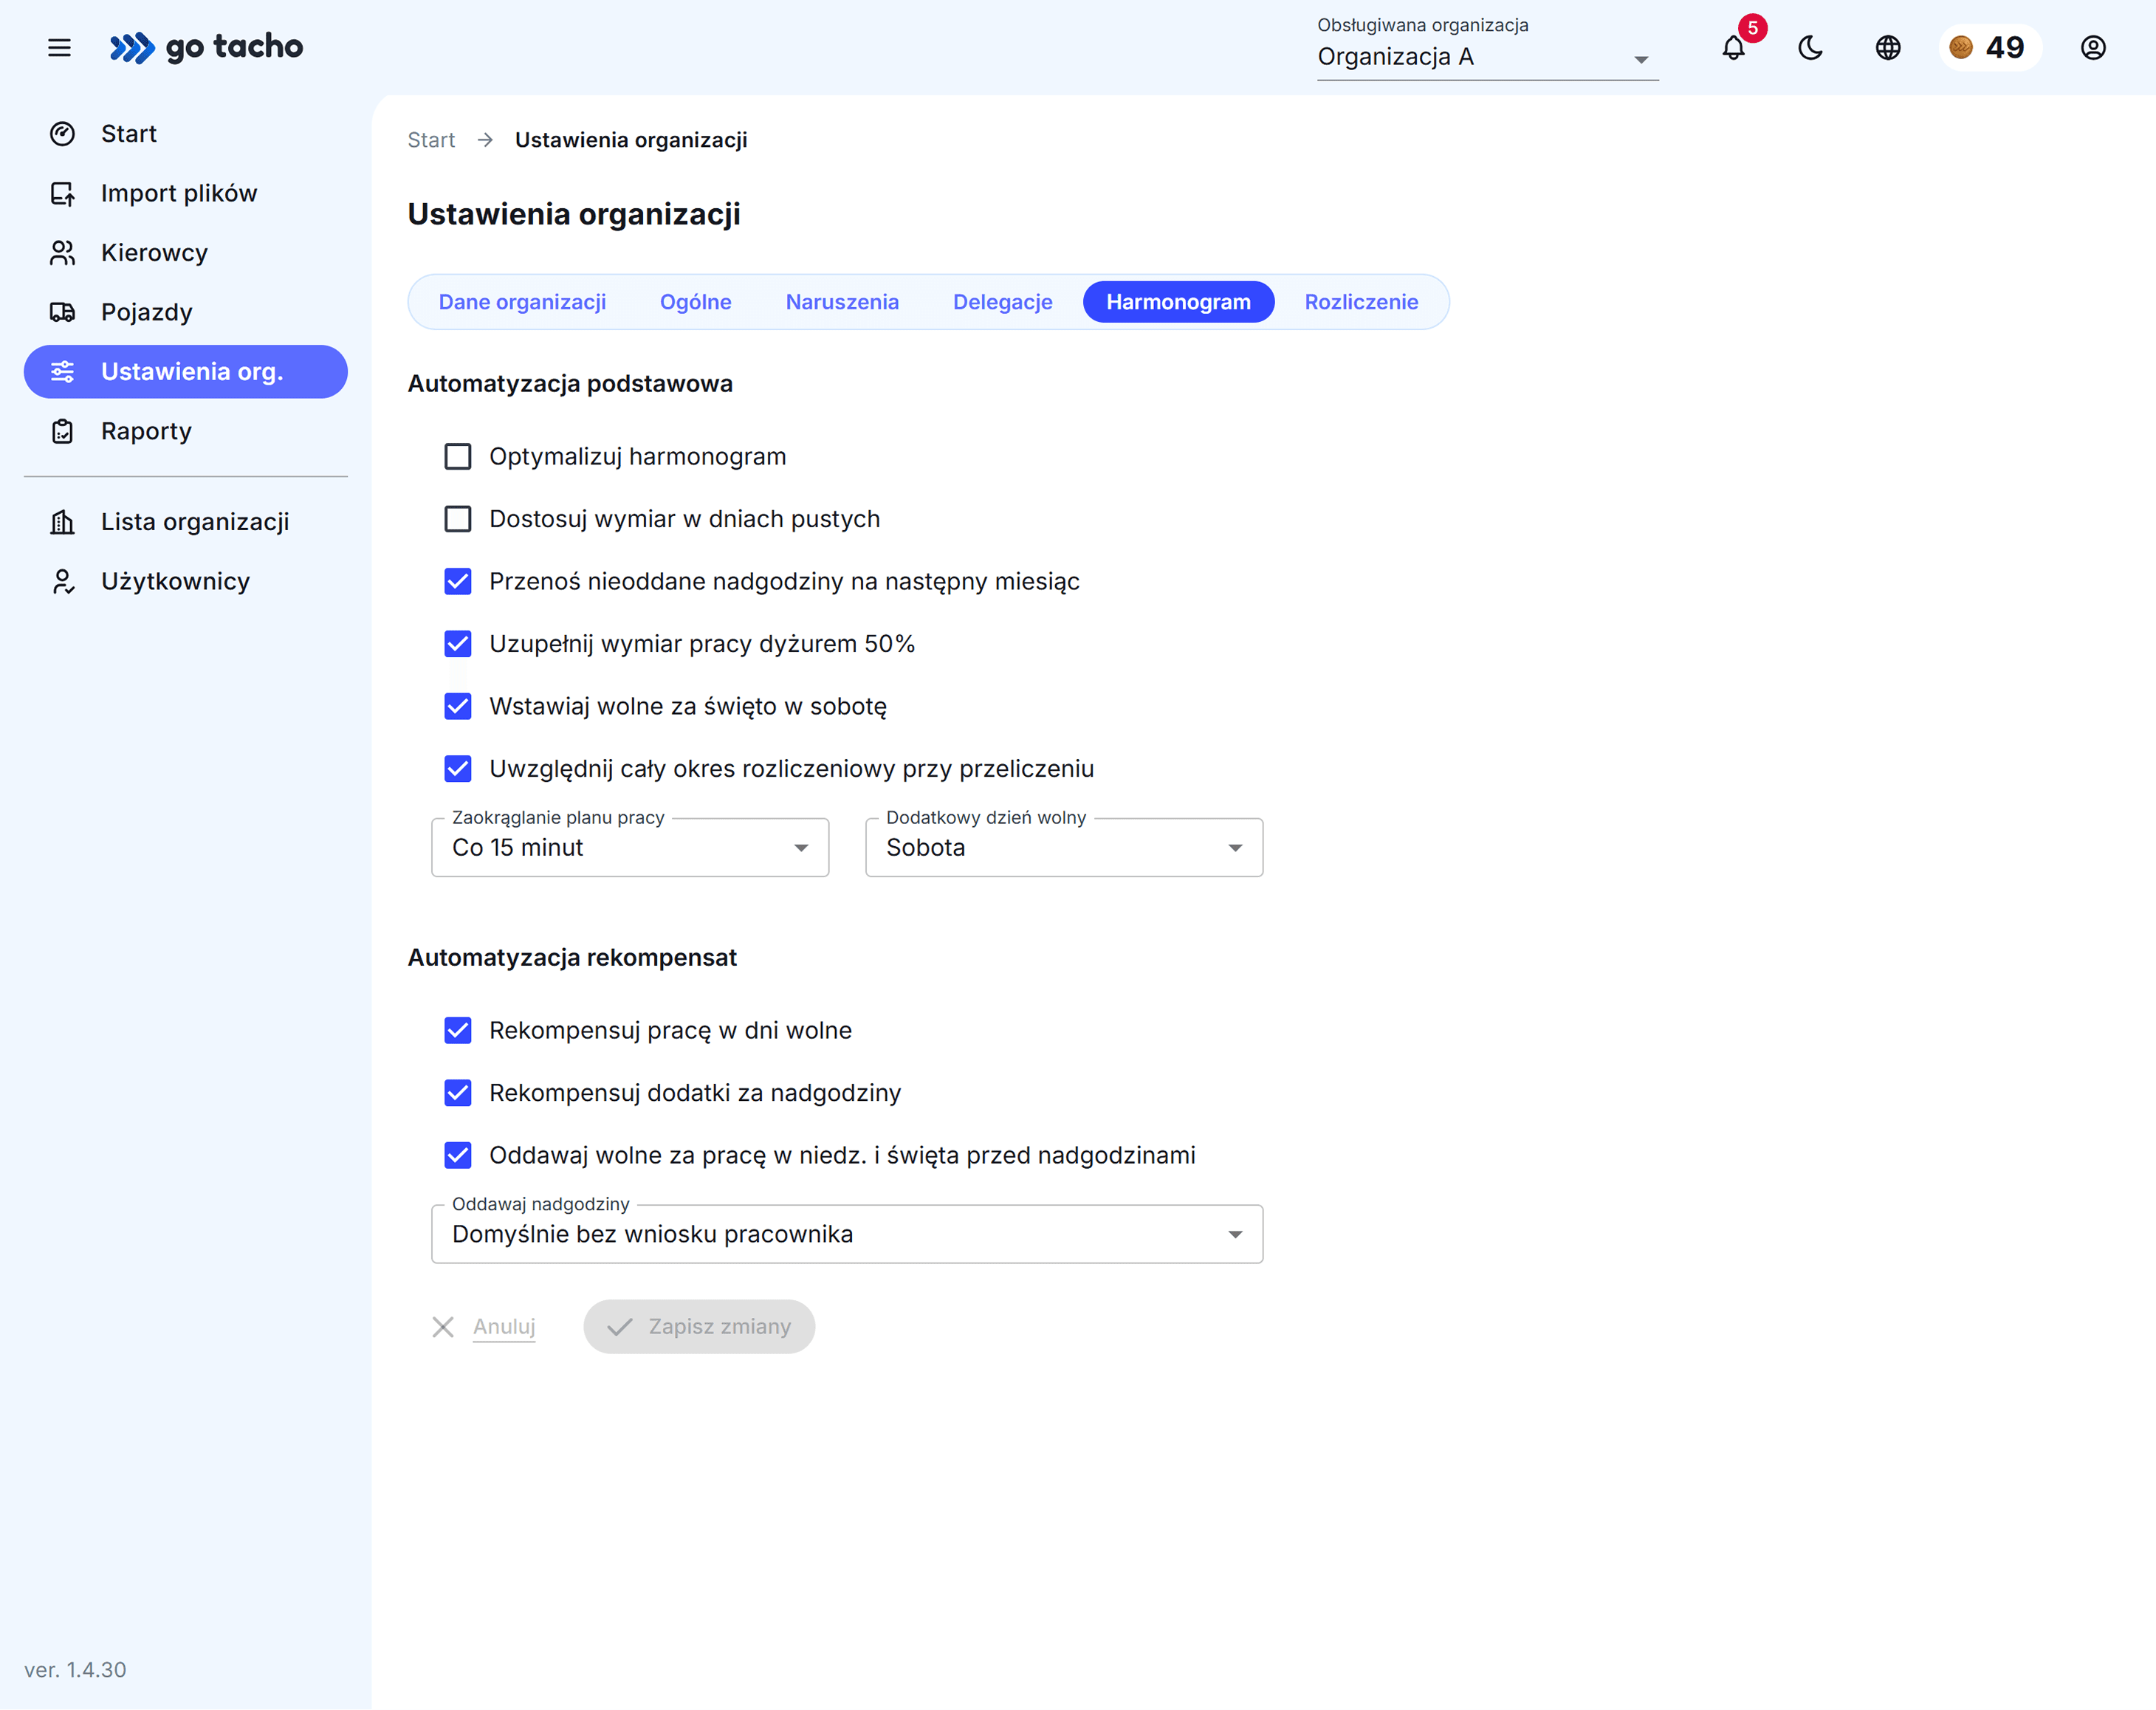Select Ustawienia org. in sidebar
This screenshot has height=1710, width=2156.
point(186,372)
